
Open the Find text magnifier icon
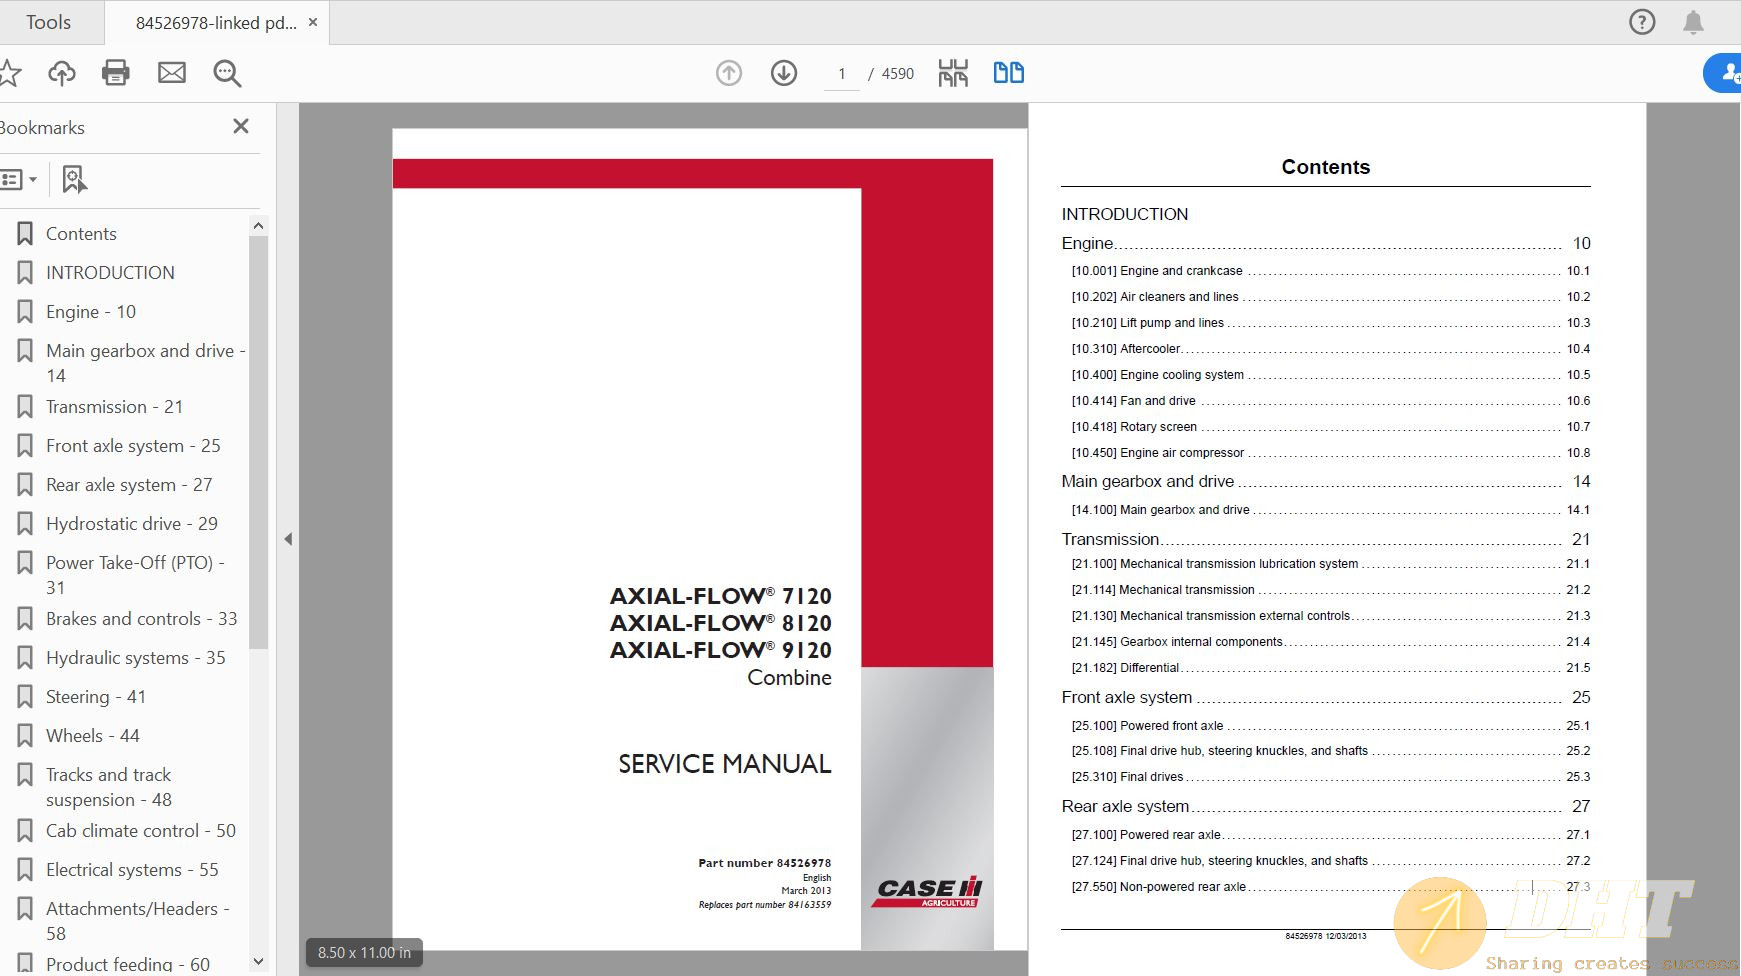227,73
